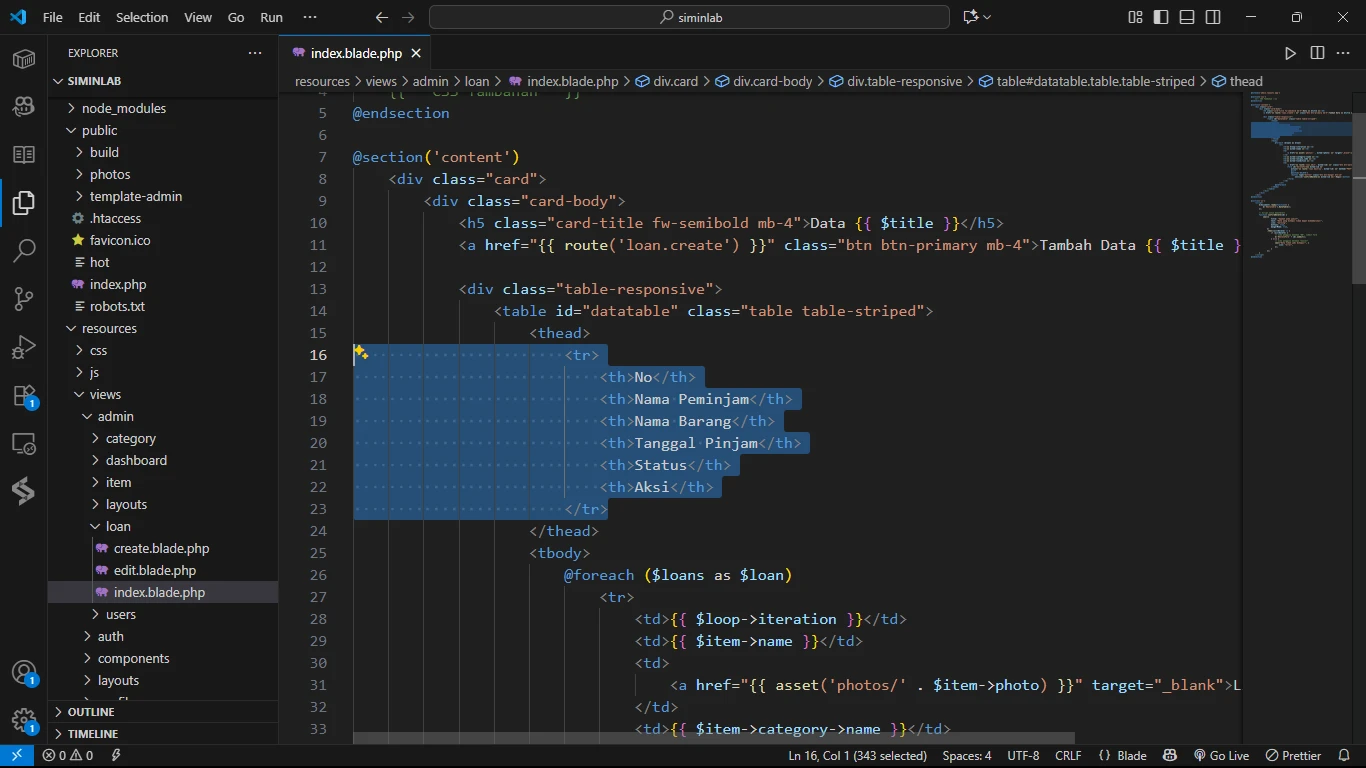Toggle the bottom panel layout button
Screen dimensions: 1366x768
pos(1187,17)
